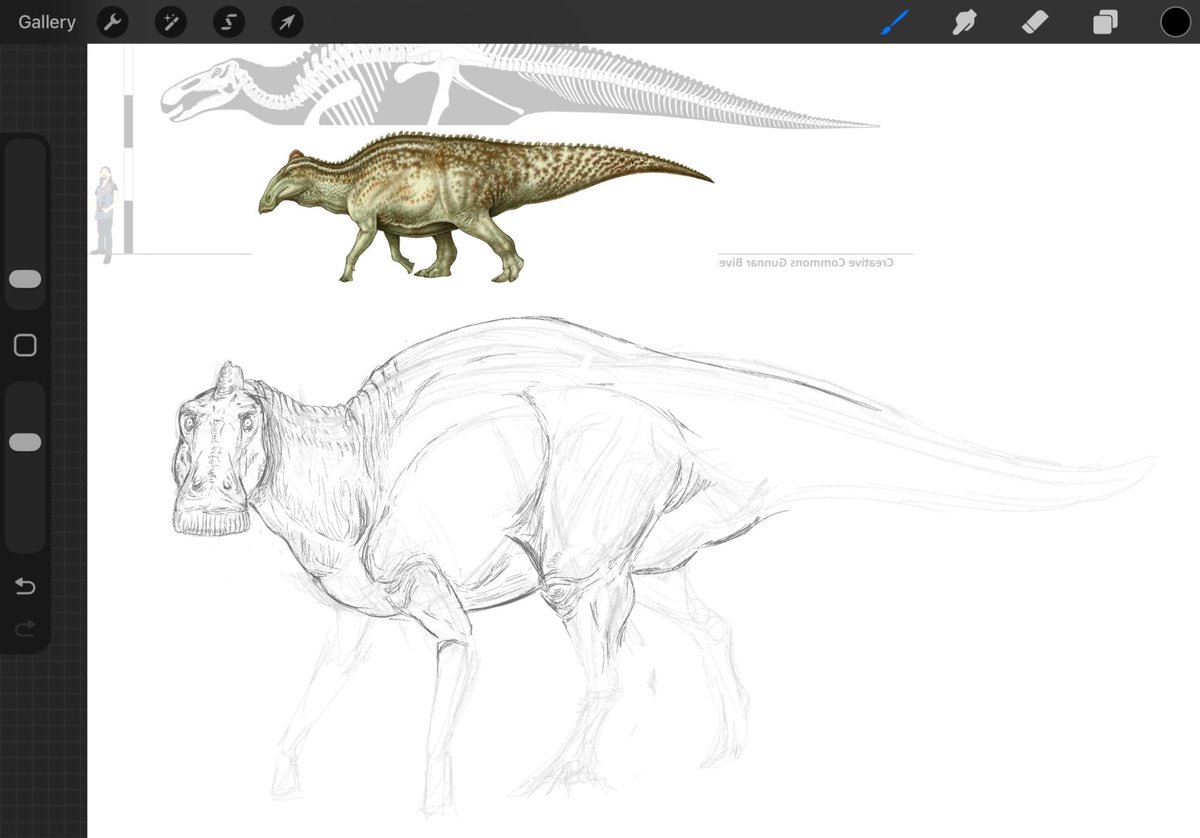Tap the square modify button in sidebar
Viewport: 1200px width, 838px height.
pos(25,346)
